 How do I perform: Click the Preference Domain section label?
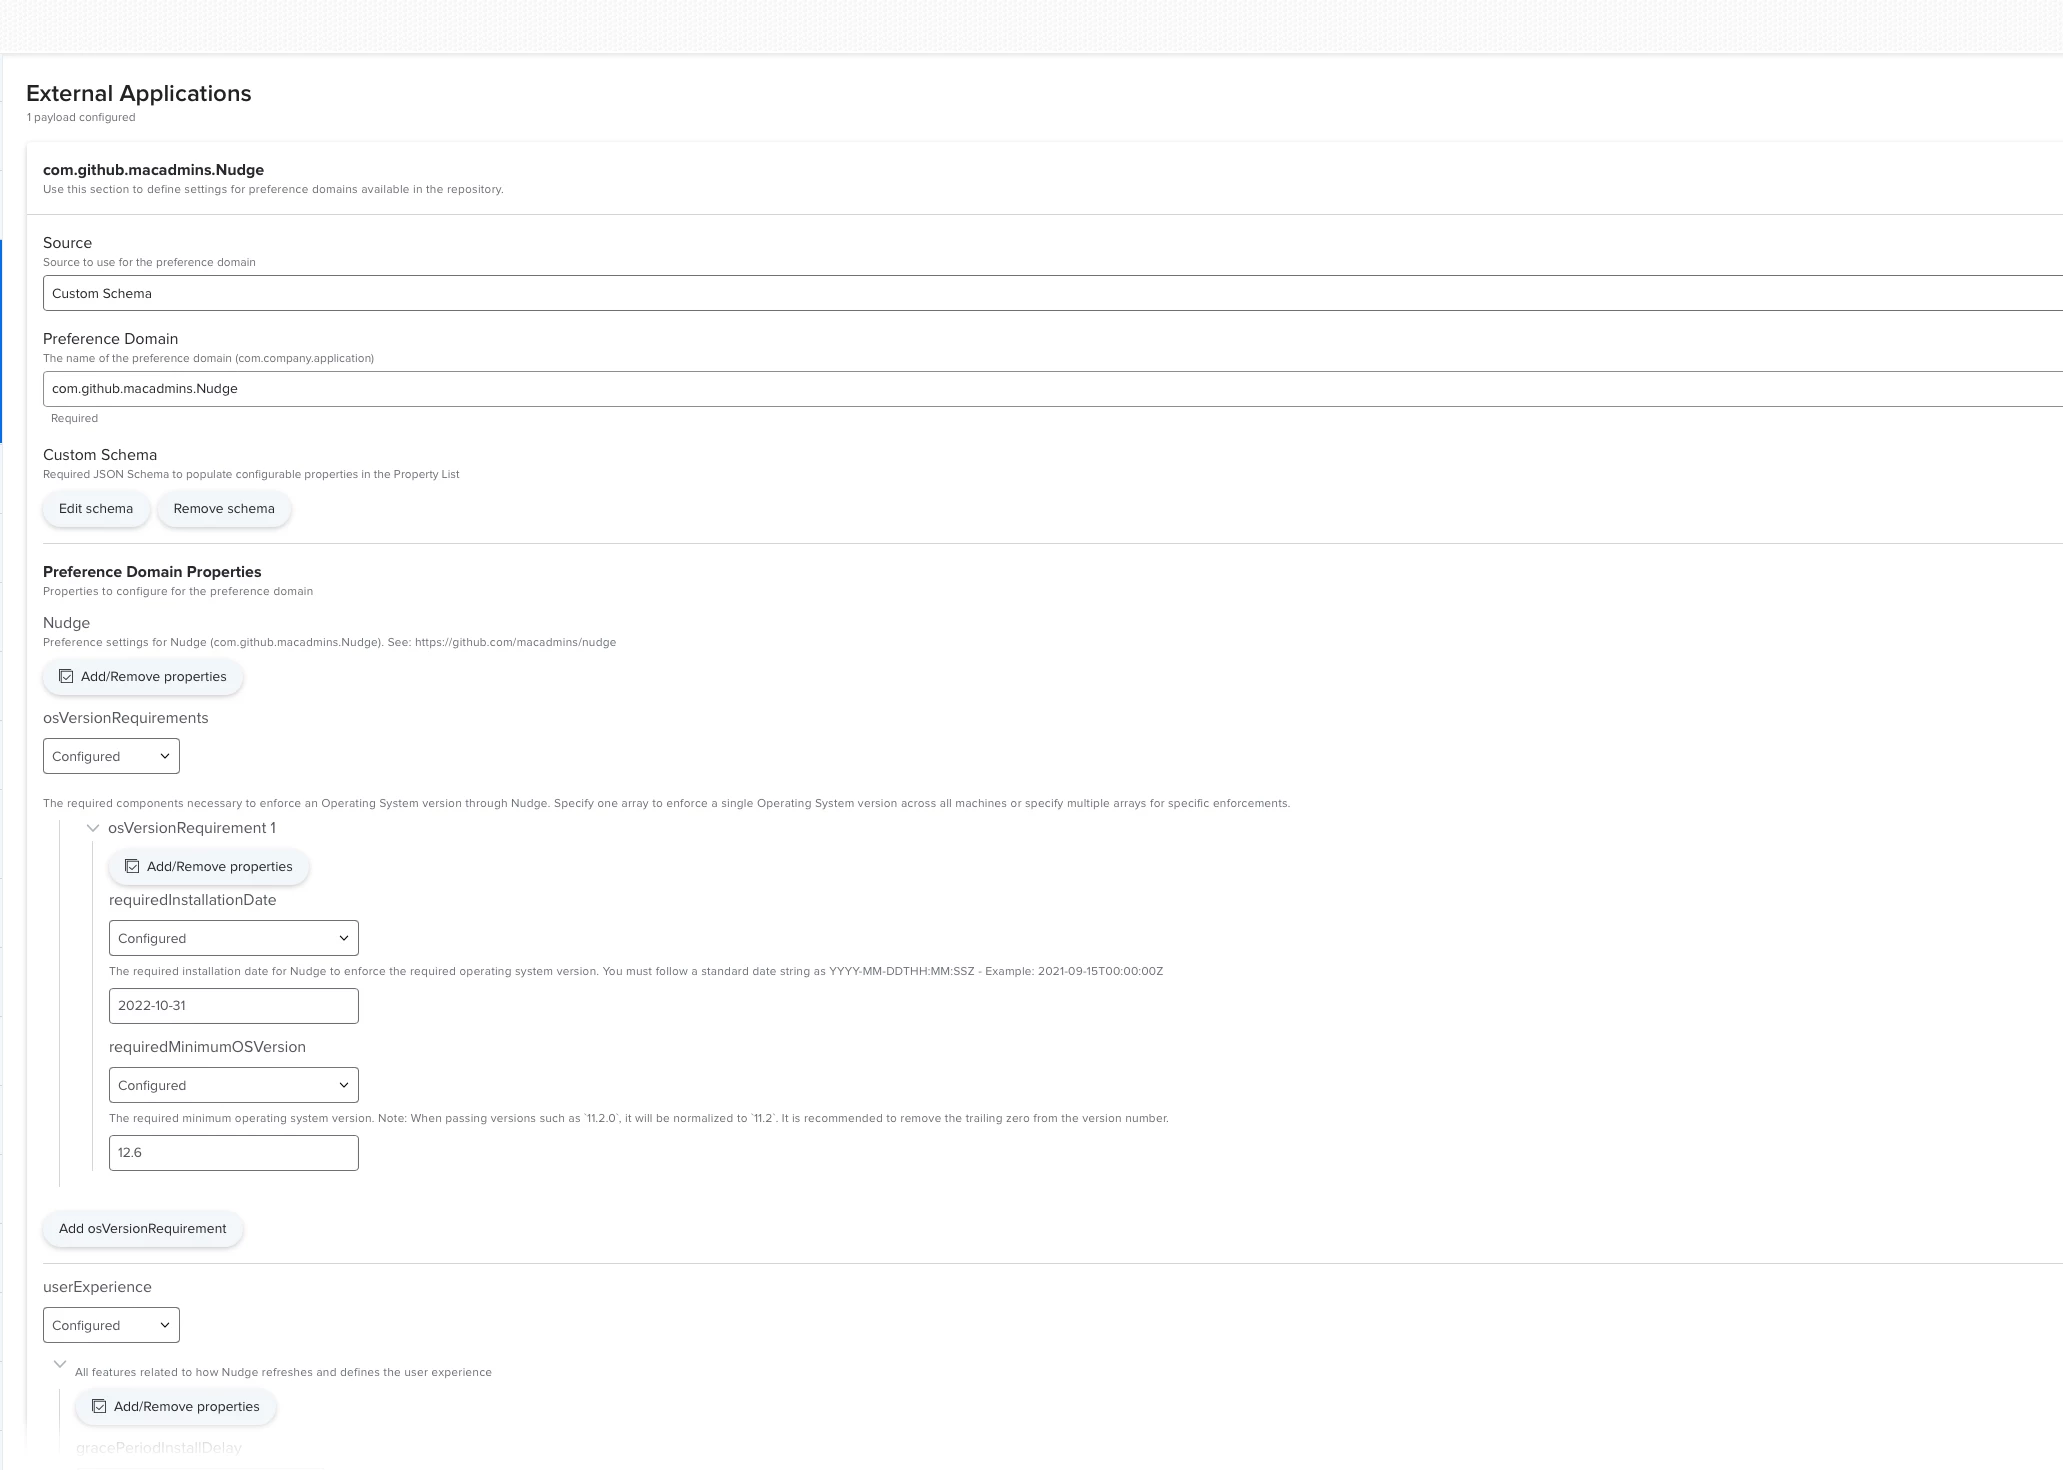coord(110,339)
